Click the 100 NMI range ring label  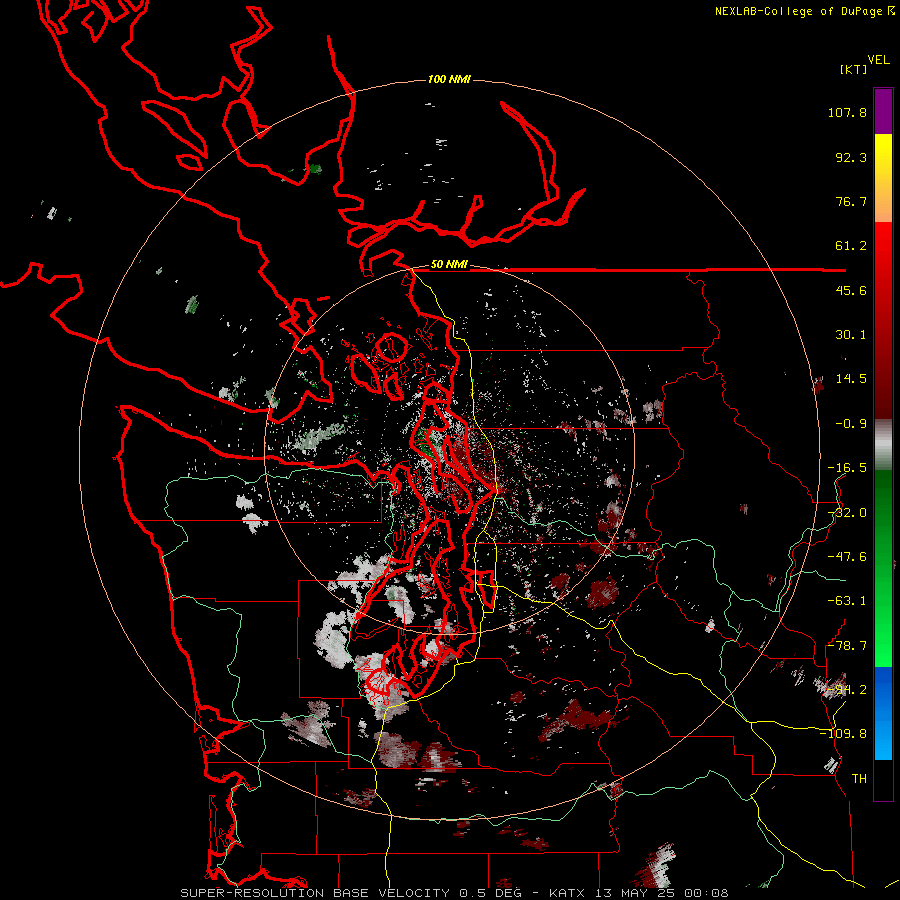[x=449, y=79]
